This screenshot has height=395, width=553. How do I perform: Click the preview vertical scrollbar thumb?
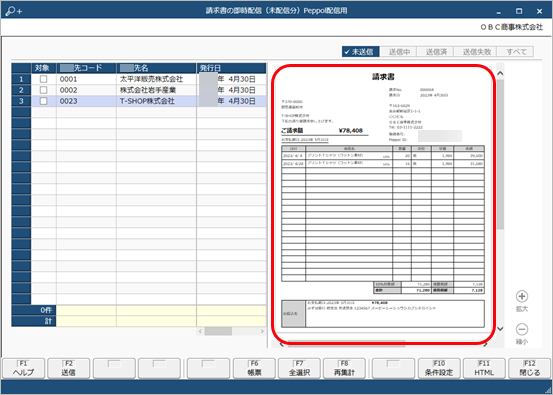pos(500,154)
